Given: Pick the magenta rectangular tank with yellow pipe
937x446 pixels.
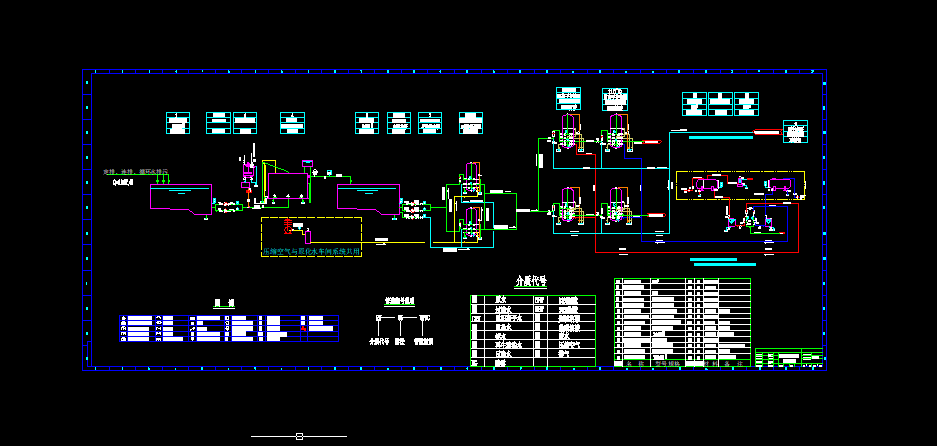Looking at the screenshot, I should point(288,186).
